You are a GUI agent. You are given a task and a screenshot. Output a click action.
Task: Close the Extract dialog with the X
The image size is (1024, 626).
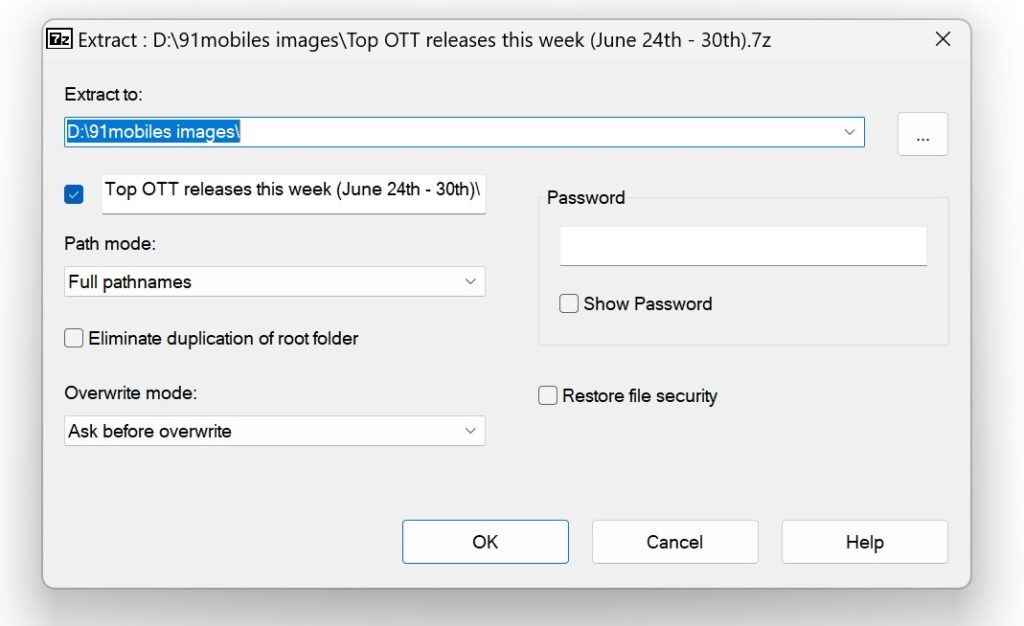coord(943,39)
